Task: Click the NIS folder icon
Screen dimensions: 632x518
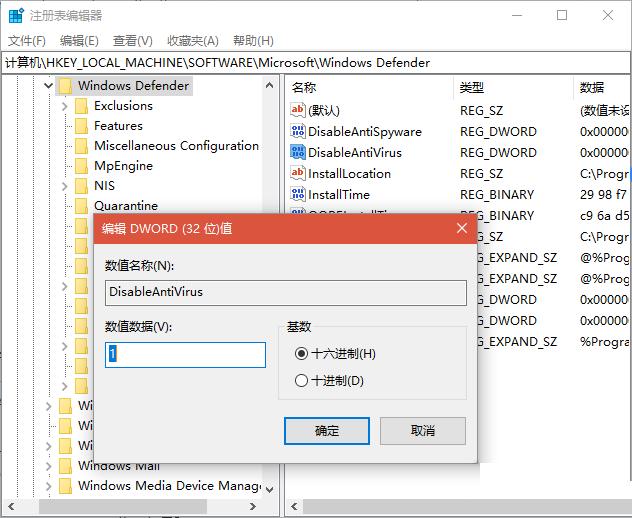Action: 81,186
